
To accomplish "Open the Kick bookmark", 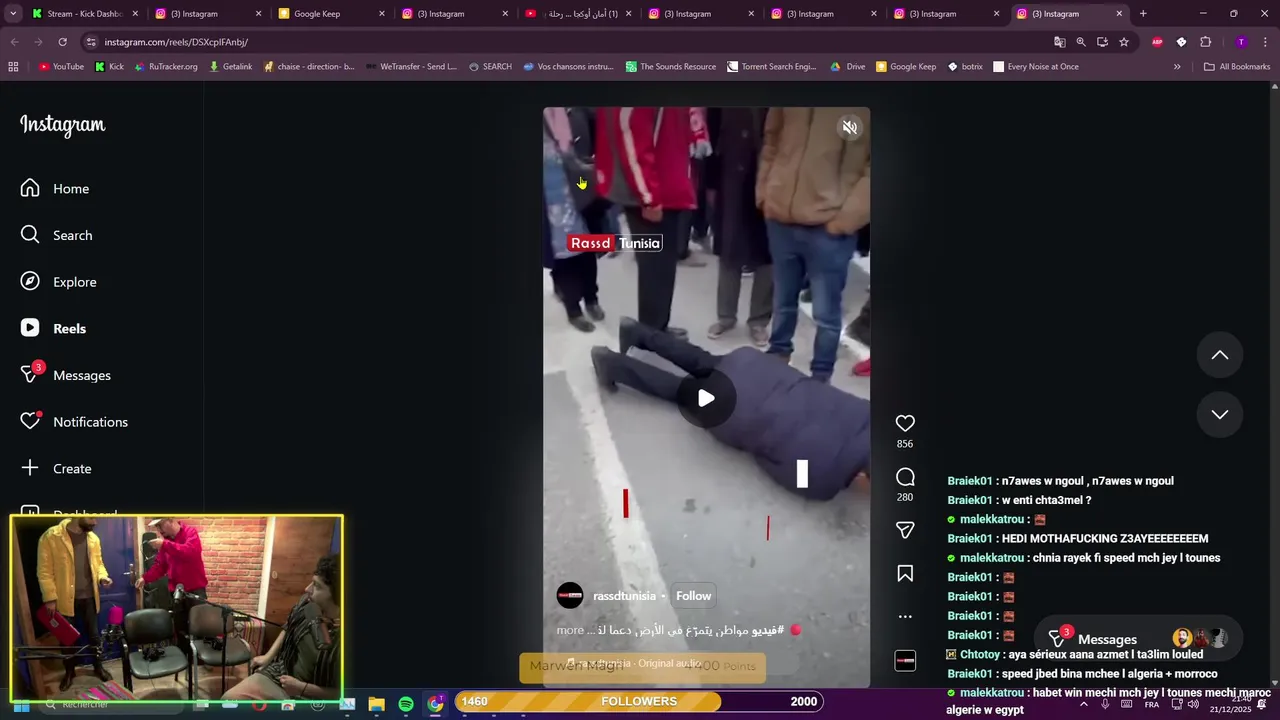I will pos(109,67).
